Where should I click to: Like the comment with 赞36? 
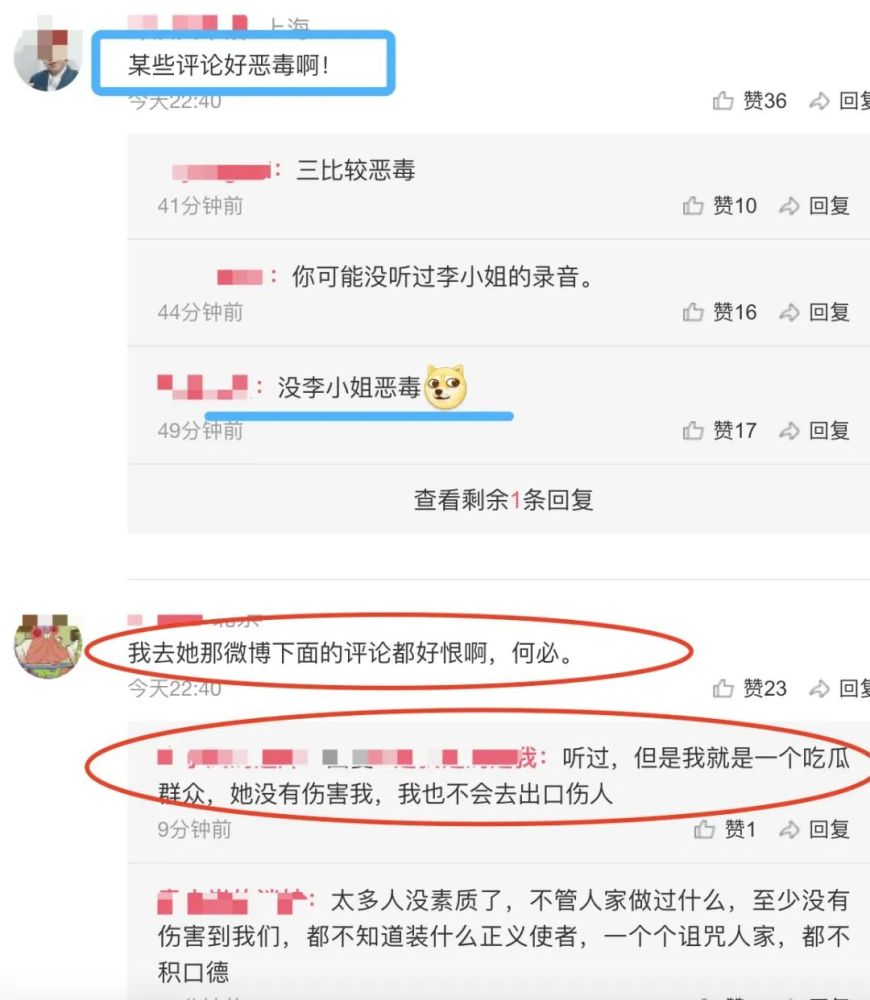coord(749,101)
